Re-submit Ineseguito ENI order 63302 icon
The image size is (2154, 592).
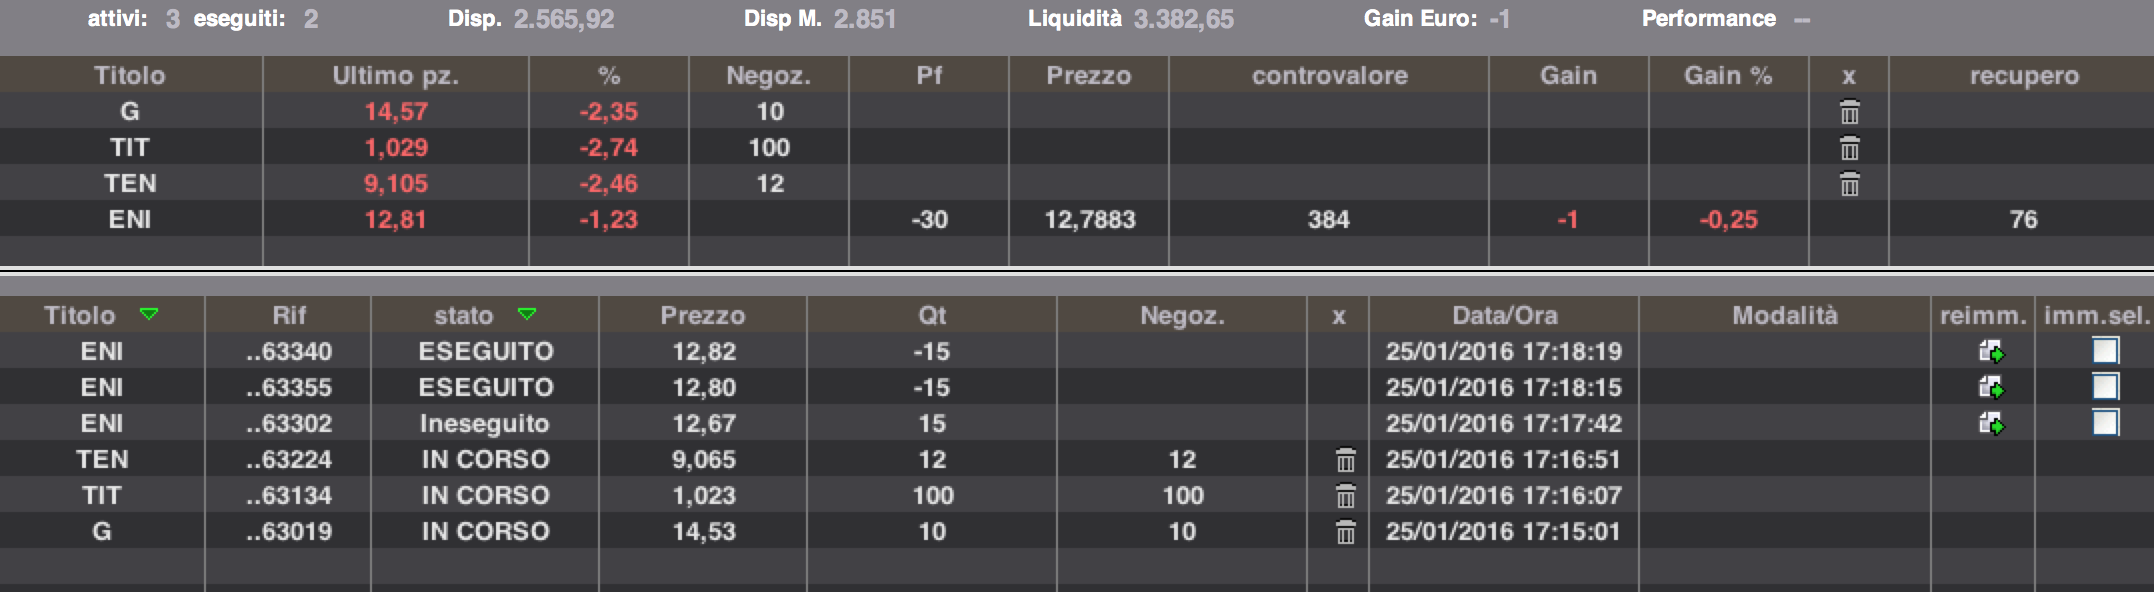pos(1990,424)
